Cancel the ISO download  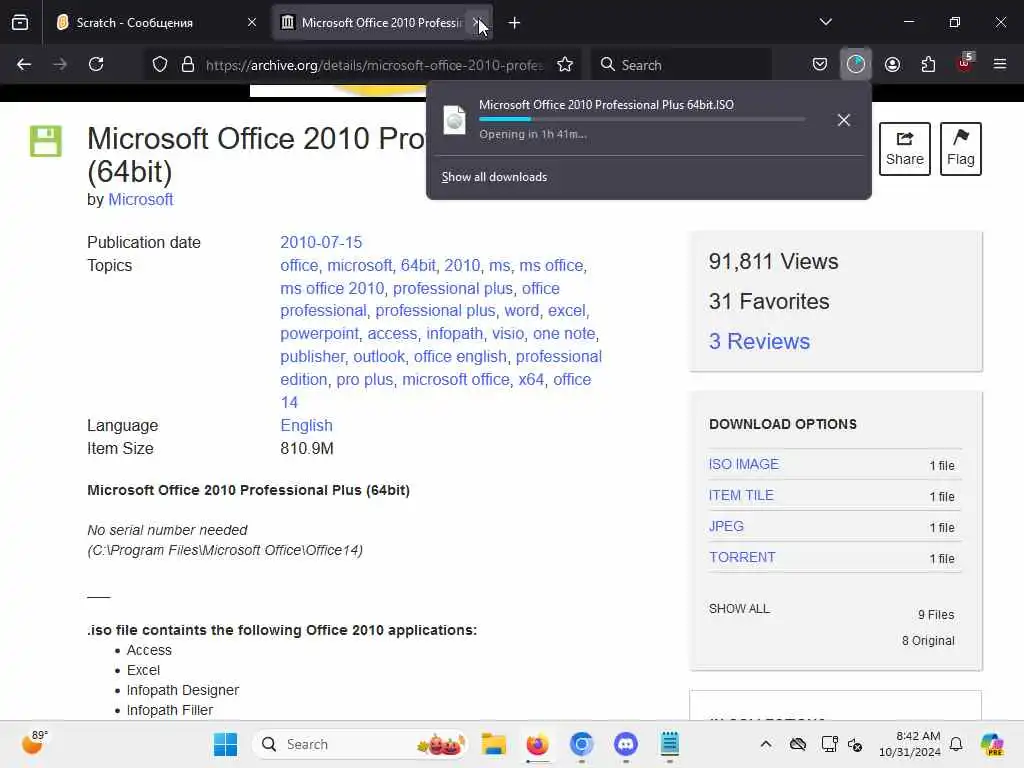point(844,120)
